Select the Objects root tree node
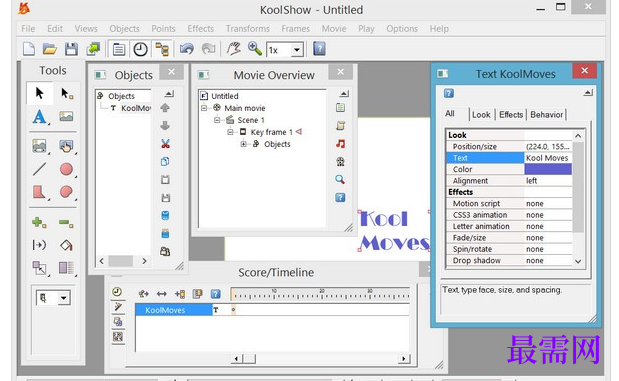Image resolution: width=619 pixels, height=381 pixels. [121, 96]
